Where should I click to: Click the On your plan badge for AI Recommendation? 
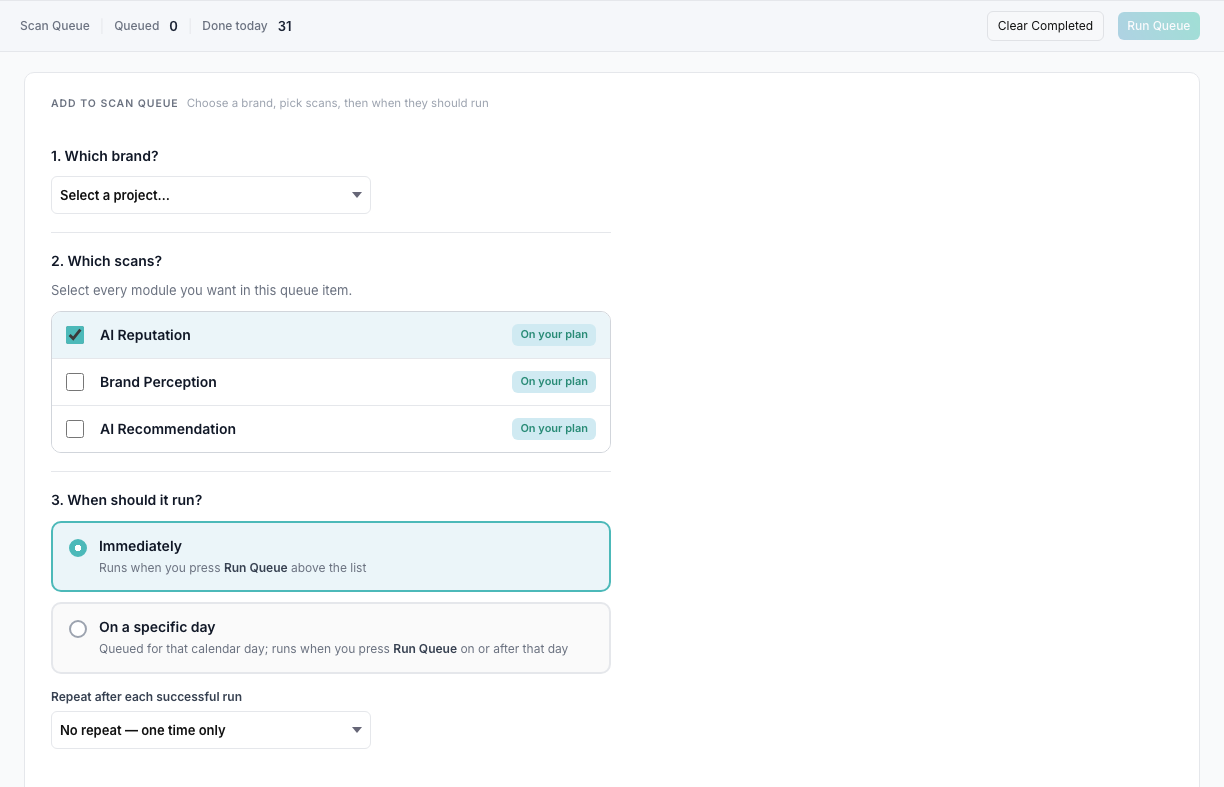tap(554, 429)
